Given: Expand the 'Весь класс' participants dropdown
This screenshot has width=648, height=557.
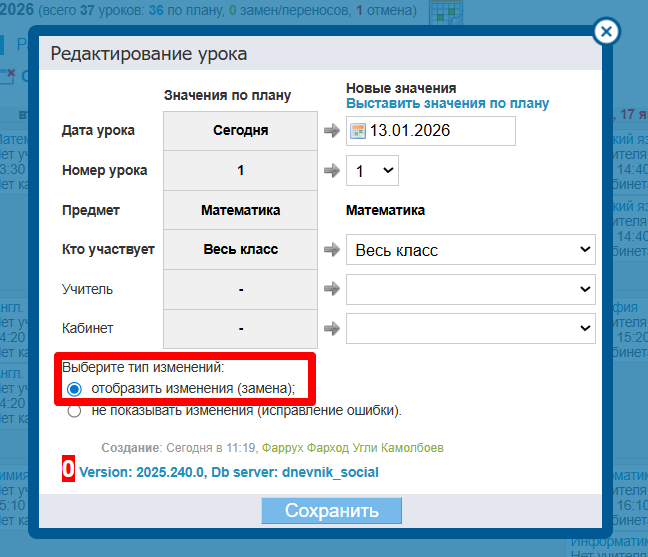Looking at the screenshot, I should (470, 250).
